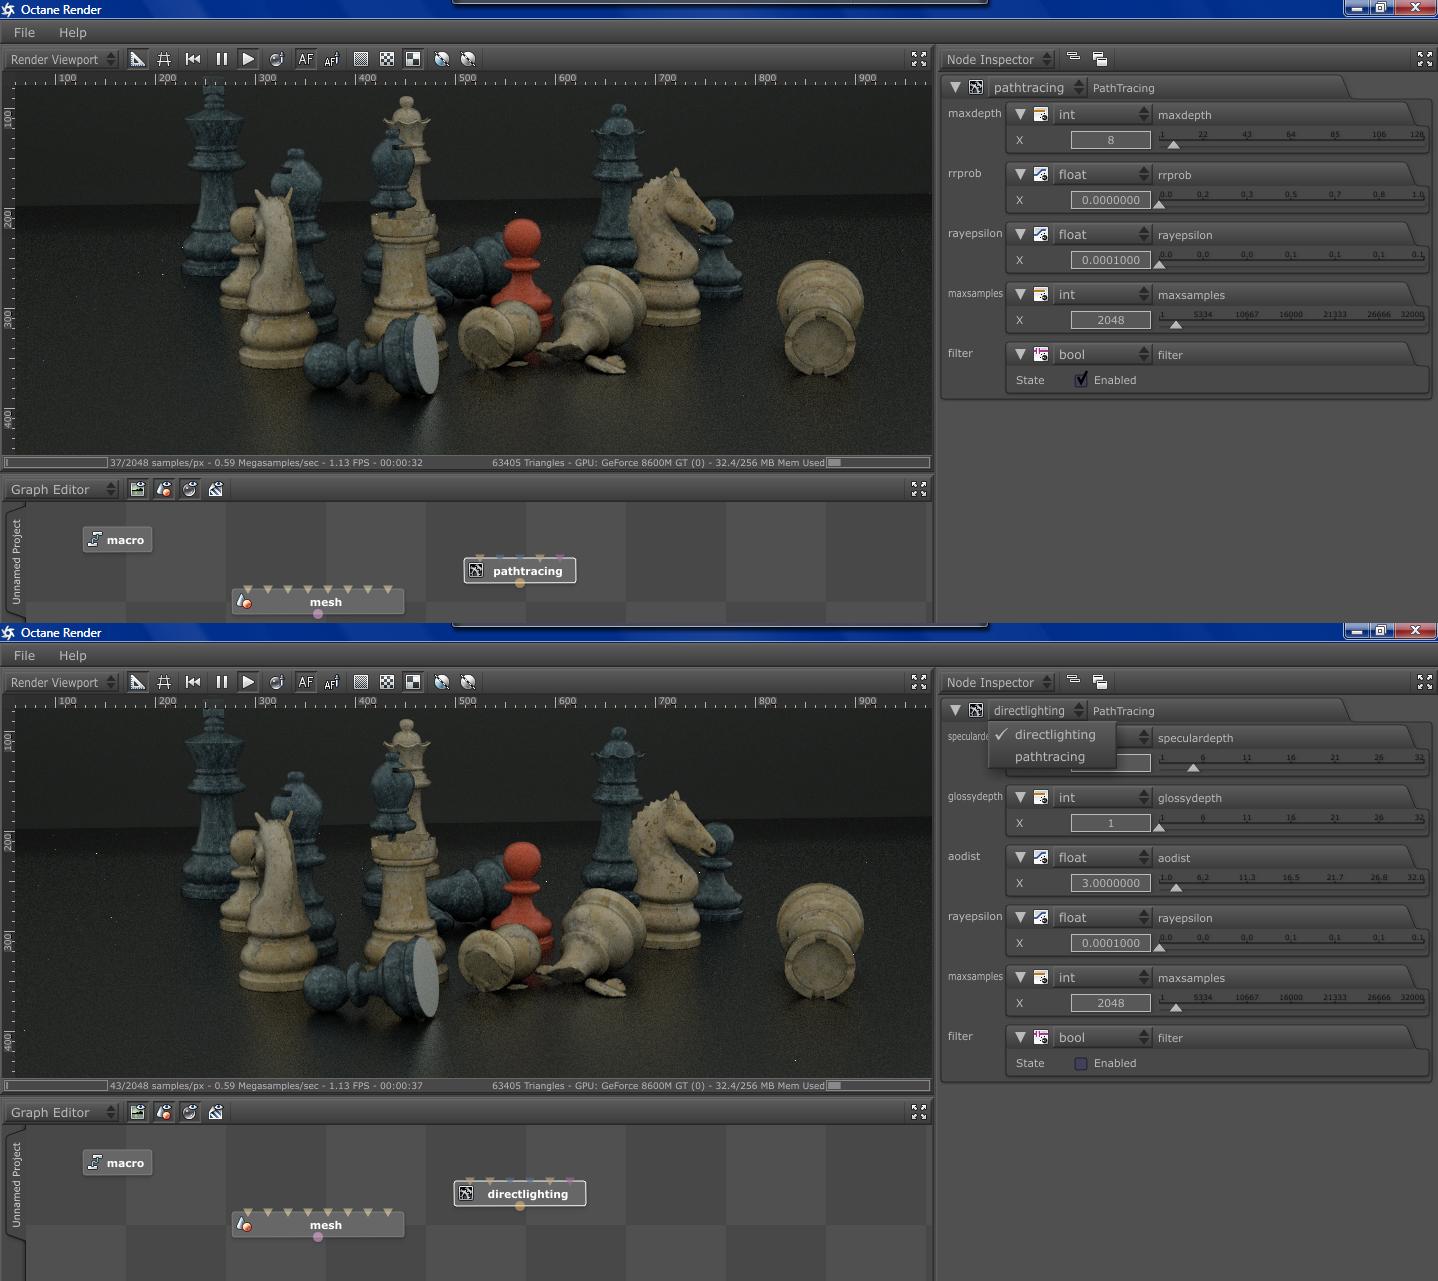Maximize the upper Node Inspector panel
Image resolution: width=1438 pixels, height=1281 pixels.
click(x=1425, y=59)
